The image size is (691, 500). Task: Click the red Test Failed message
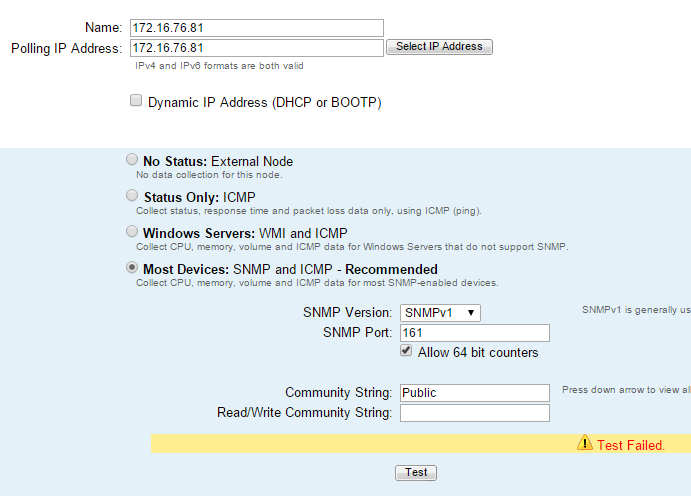pyautogui.click(x=631, y=445)
